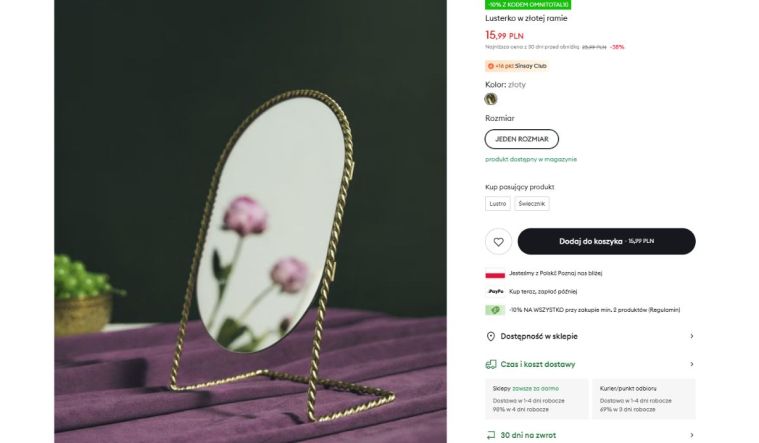Click the green OMNITOTAL10 promo code banner
The image size is (759, 443).
(x=528, y=4)
